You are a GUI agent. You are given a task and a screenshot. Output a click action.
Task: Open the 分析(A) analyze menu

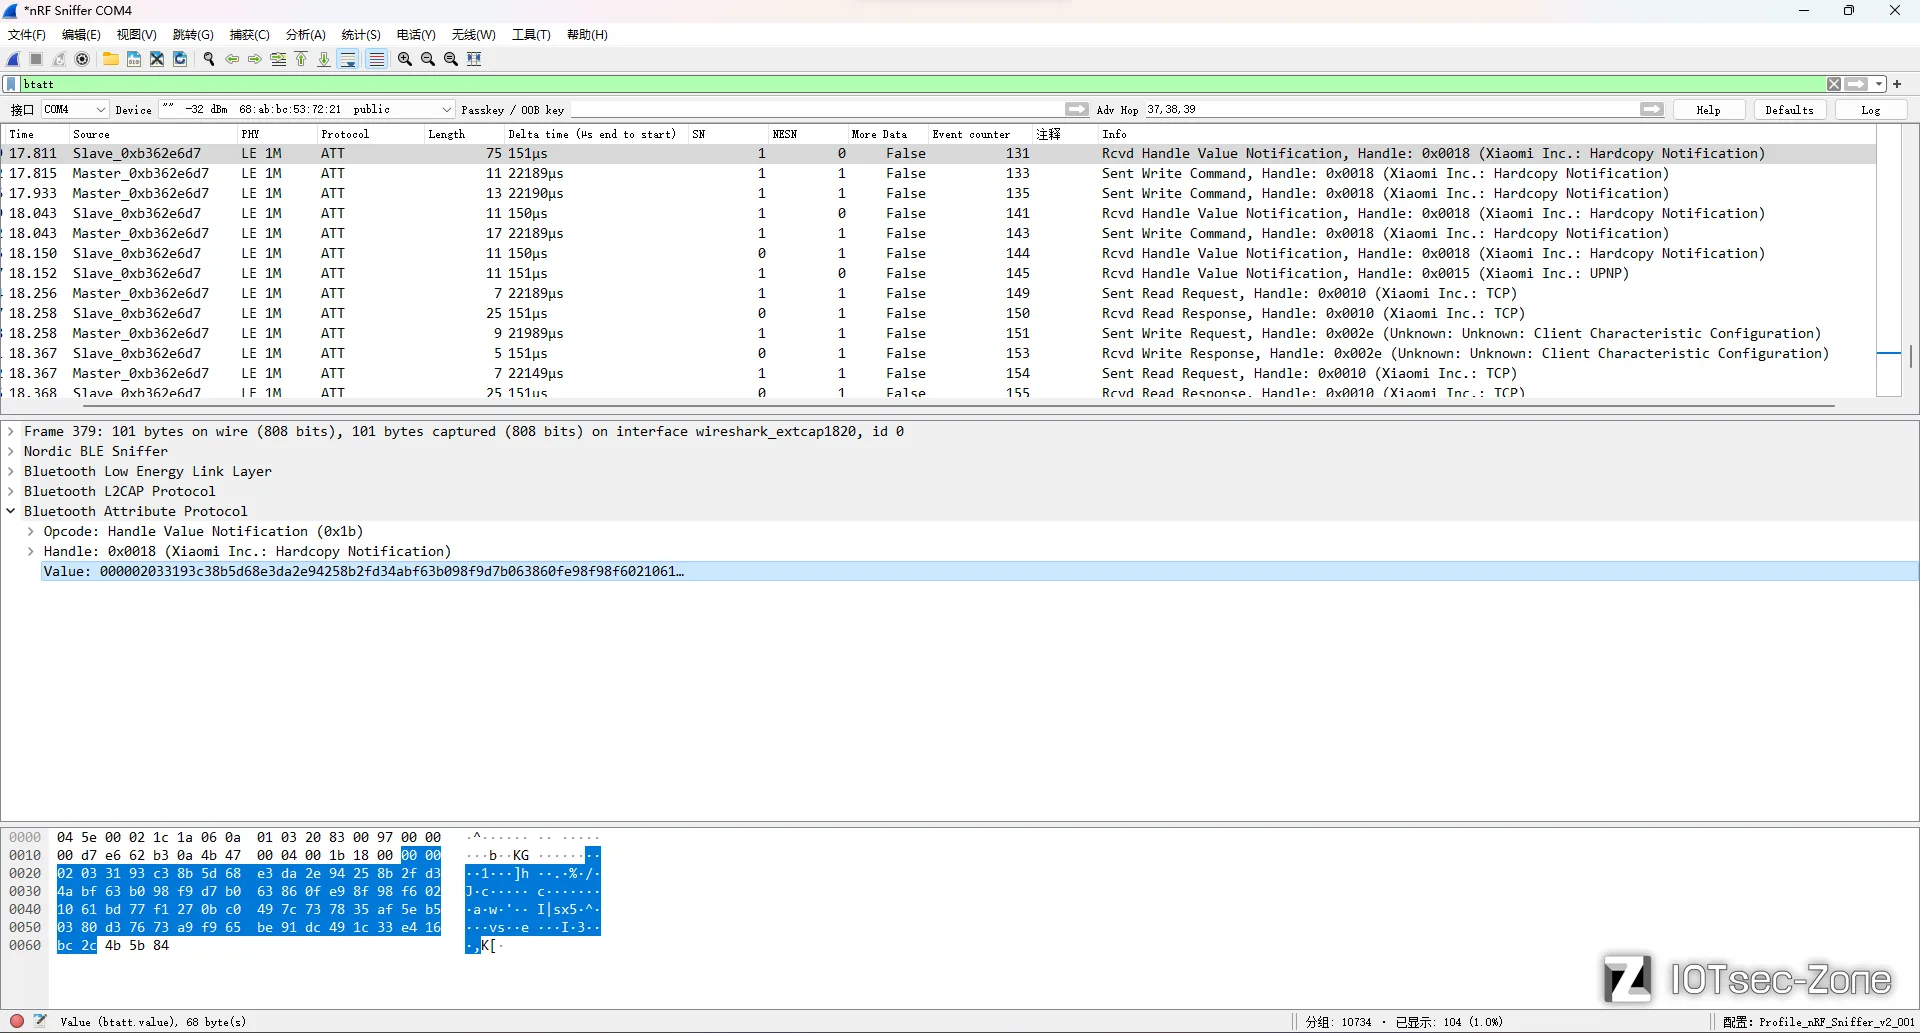pyautogui.click(x=305, y=35)
